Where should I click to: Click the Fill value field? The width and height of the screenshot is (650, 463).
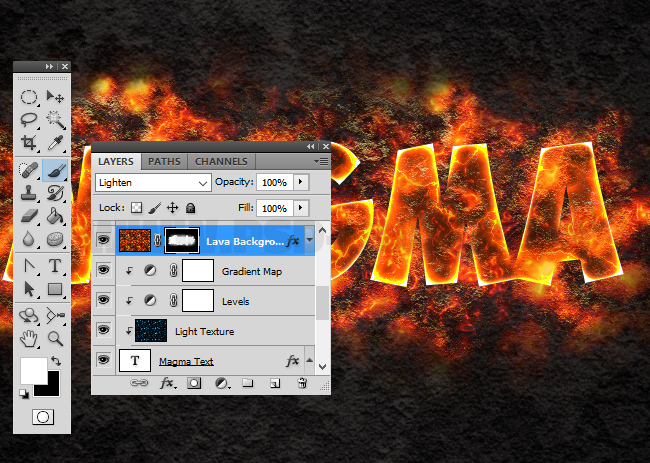click(x=275, y=208)
